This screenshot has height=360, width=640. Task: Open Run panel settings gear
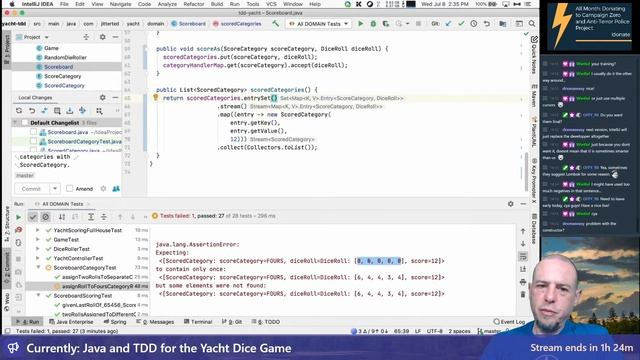click(511, 204)
